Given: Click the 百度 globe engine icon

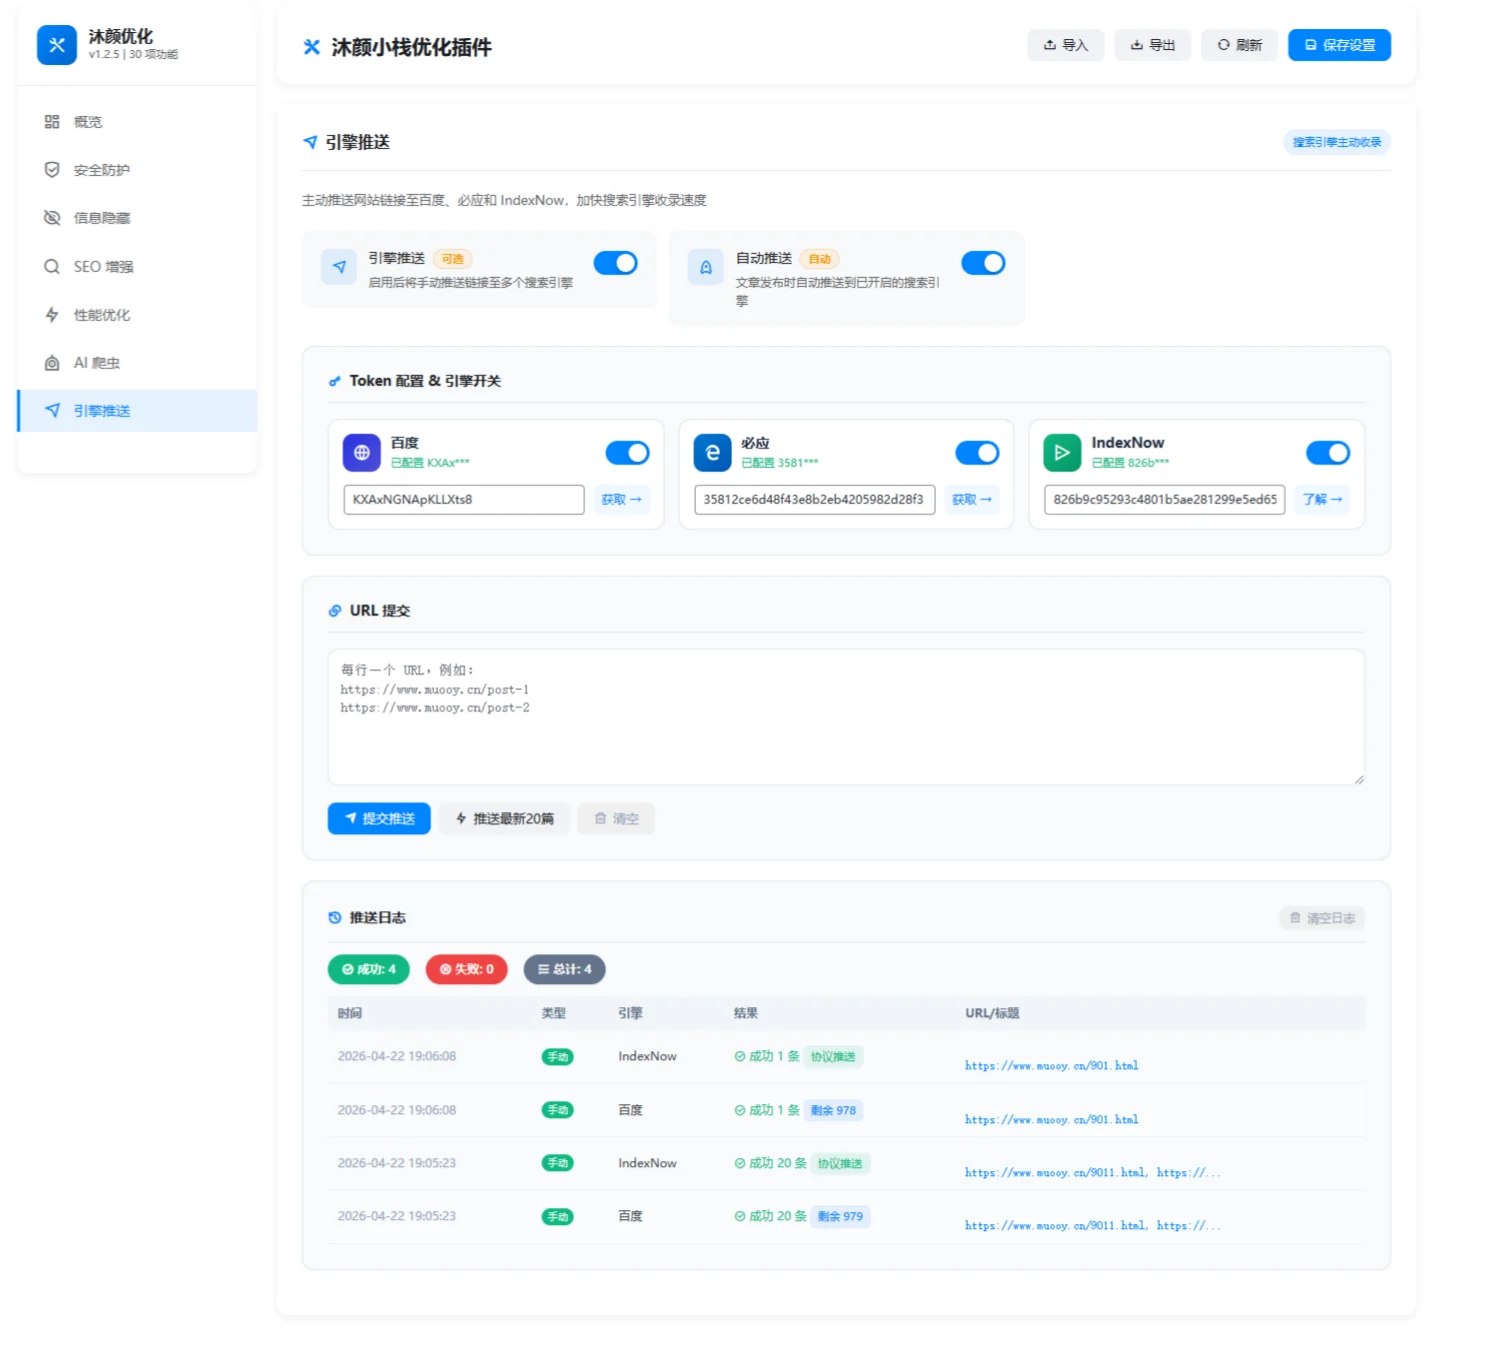Looking at the screenshot, I should tap(361, 453).
